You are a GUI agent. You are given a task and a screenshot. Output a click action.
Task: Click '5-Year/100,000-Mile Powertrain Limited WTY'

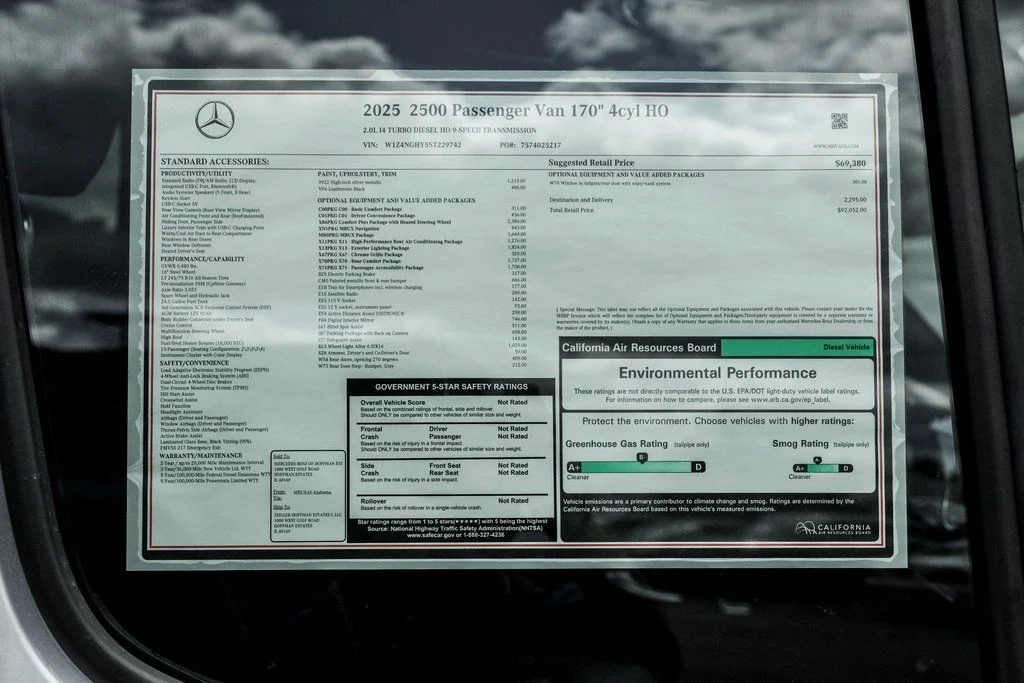(x=209, y=481)
